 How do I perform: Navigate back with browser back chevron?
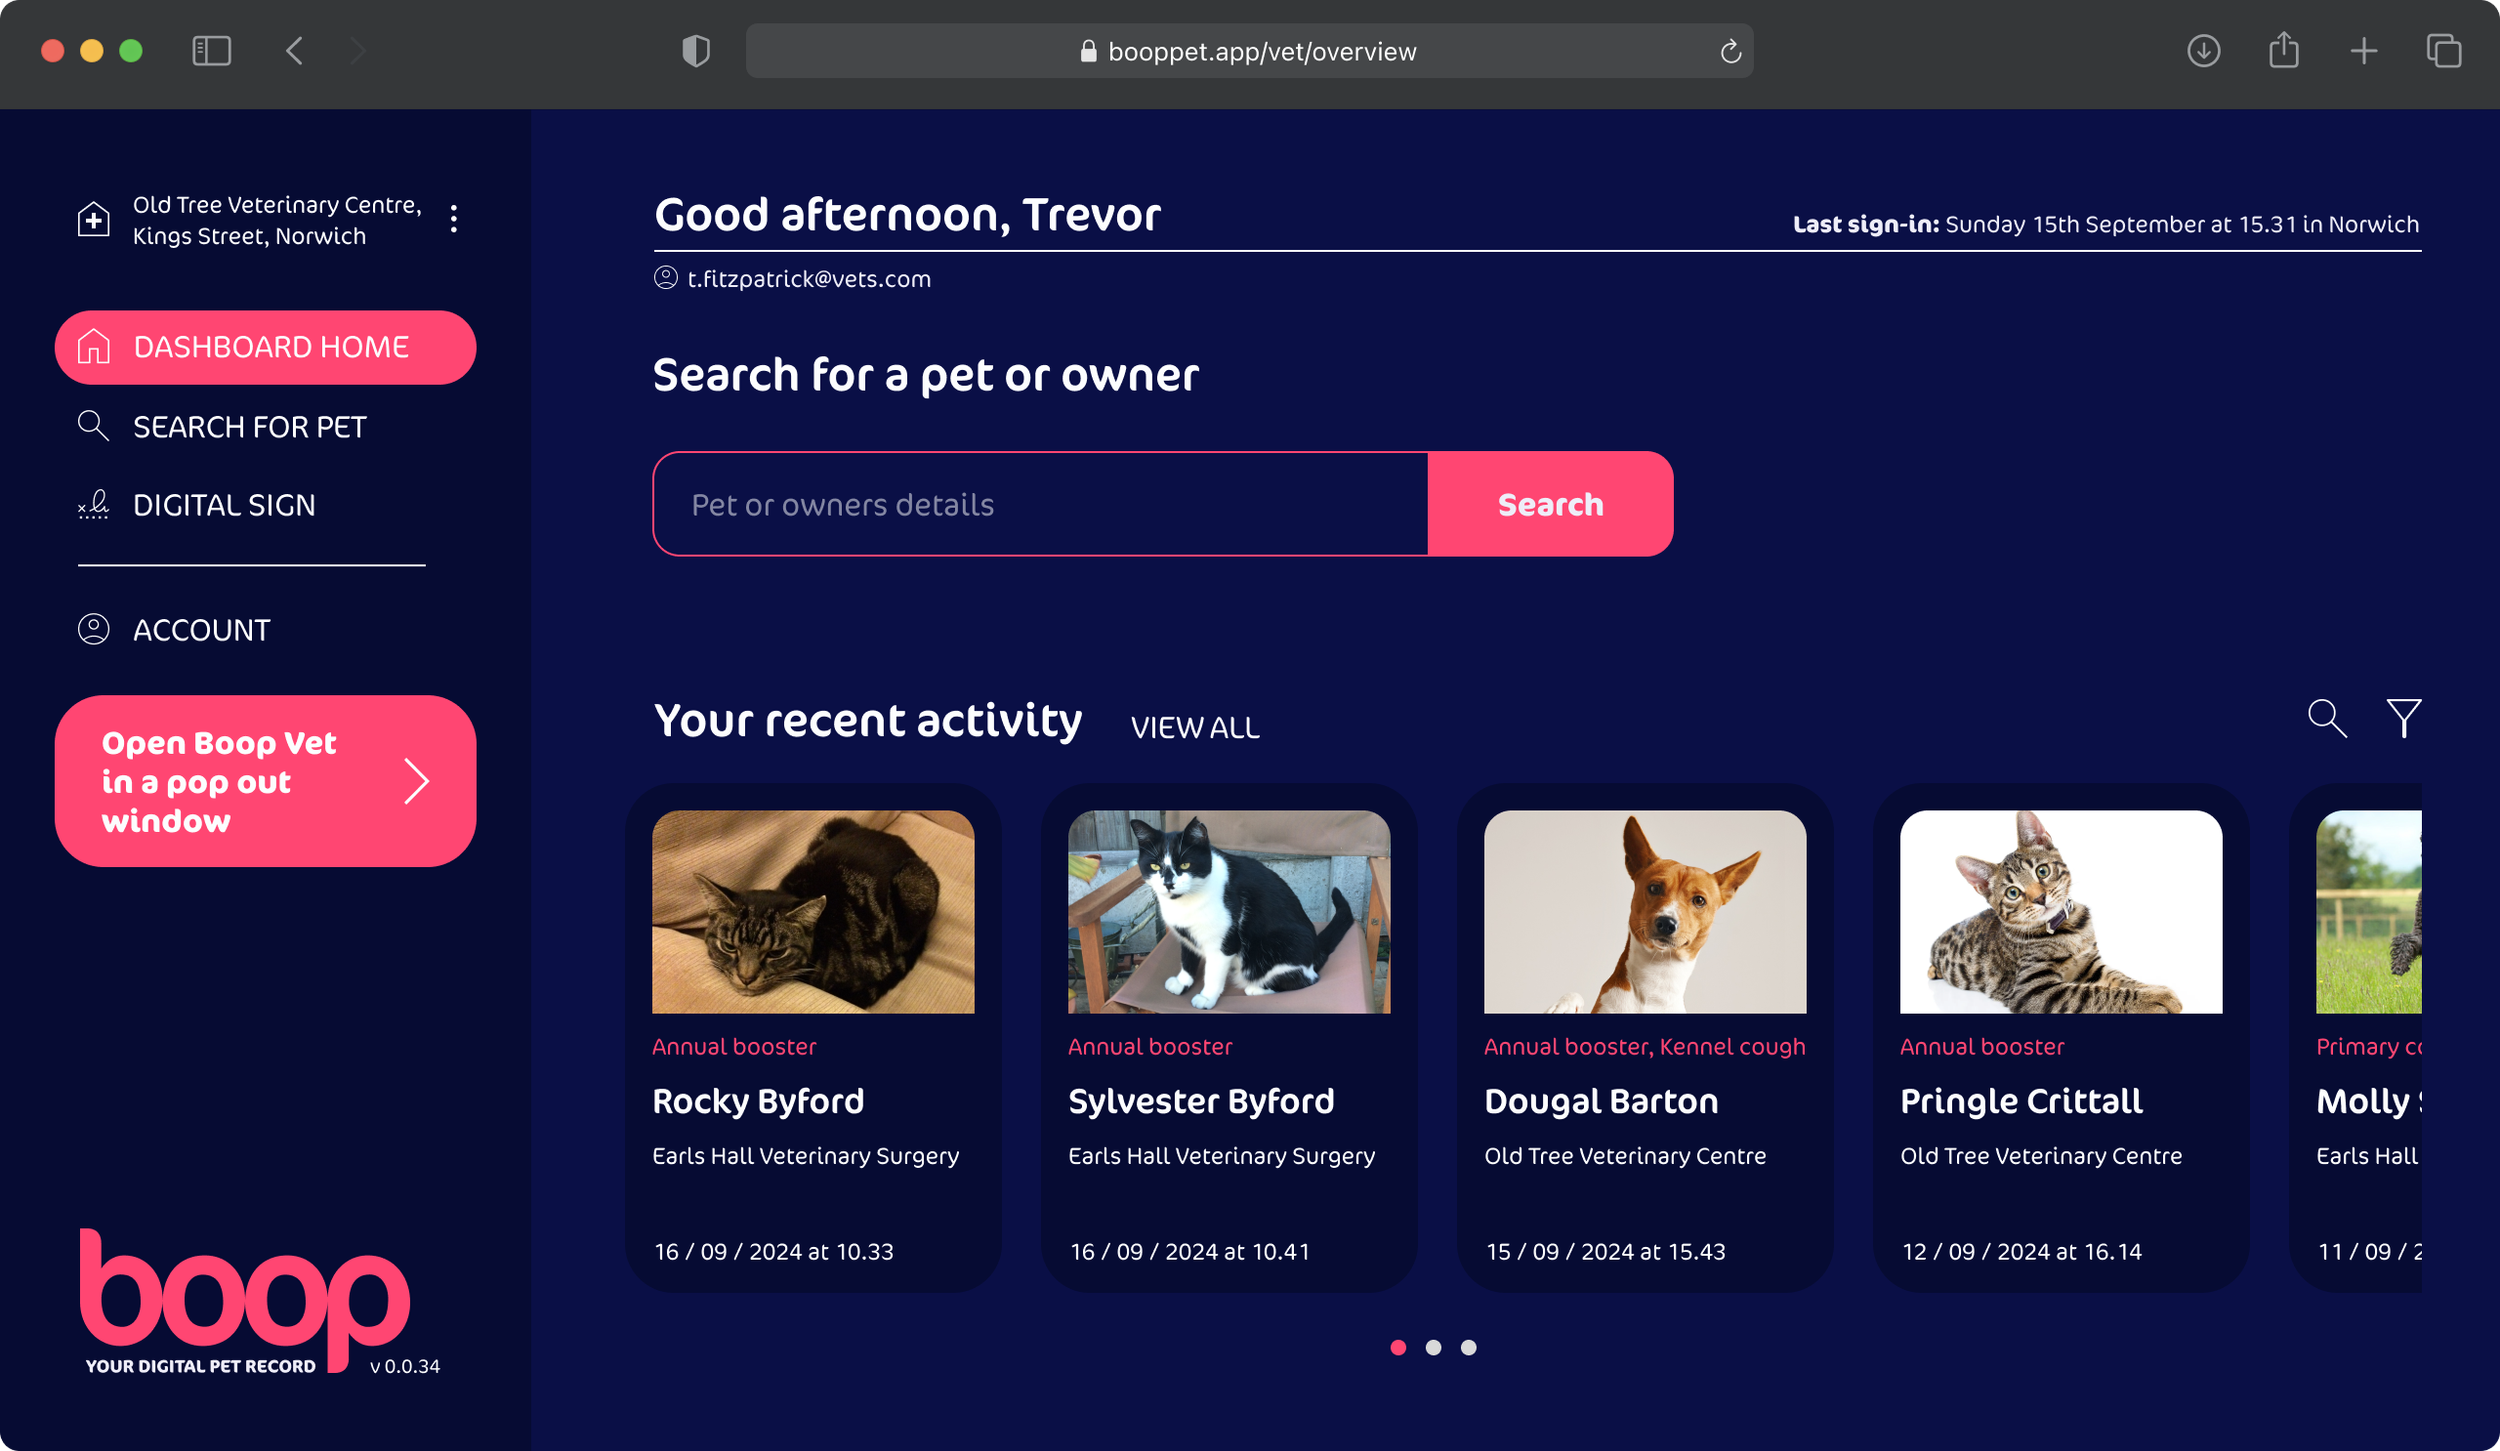(294, 51)
